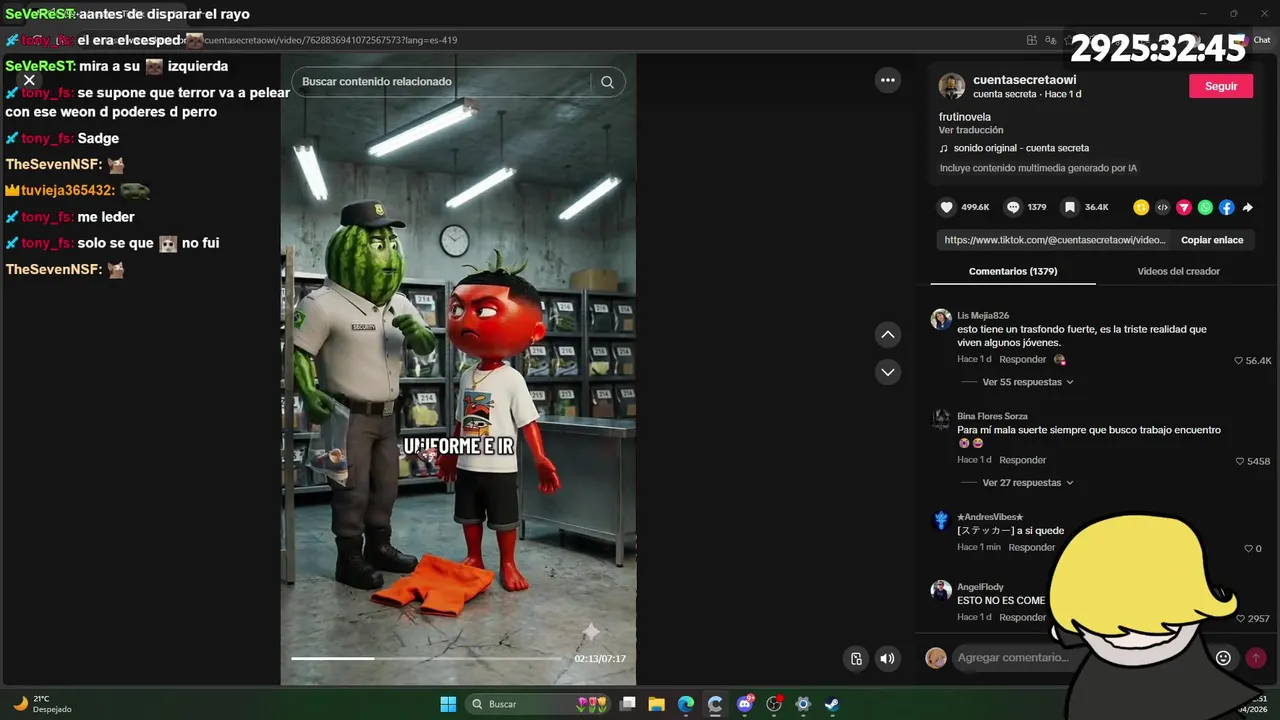Screen dimensions: 1280x720
Task: Share the video to Facebook
Action: pos(1227,207)
